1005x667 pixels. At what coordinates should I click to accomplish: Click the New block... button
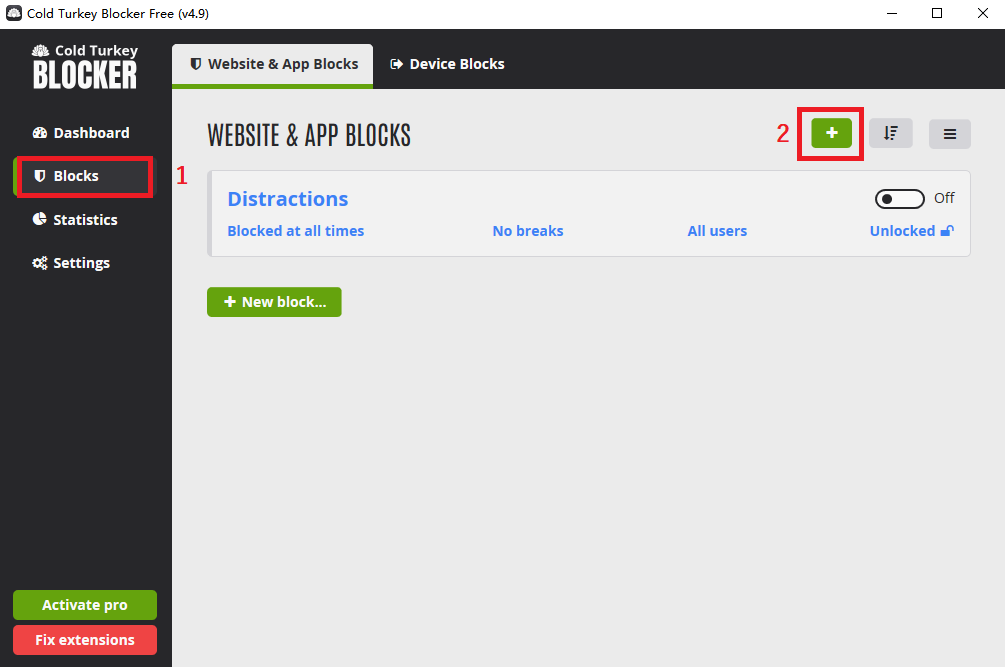coord(274,302)
